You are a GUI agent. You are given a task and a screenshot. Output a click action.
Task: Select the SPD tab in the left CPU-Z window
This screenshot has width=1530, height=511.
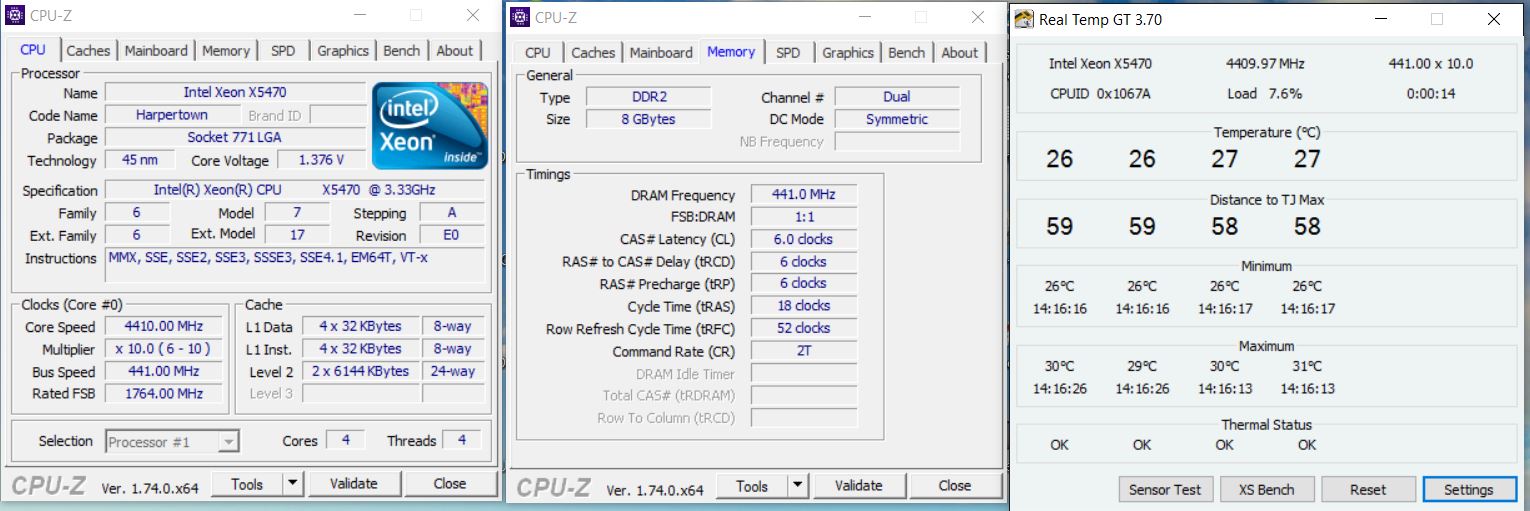[283, 50]
